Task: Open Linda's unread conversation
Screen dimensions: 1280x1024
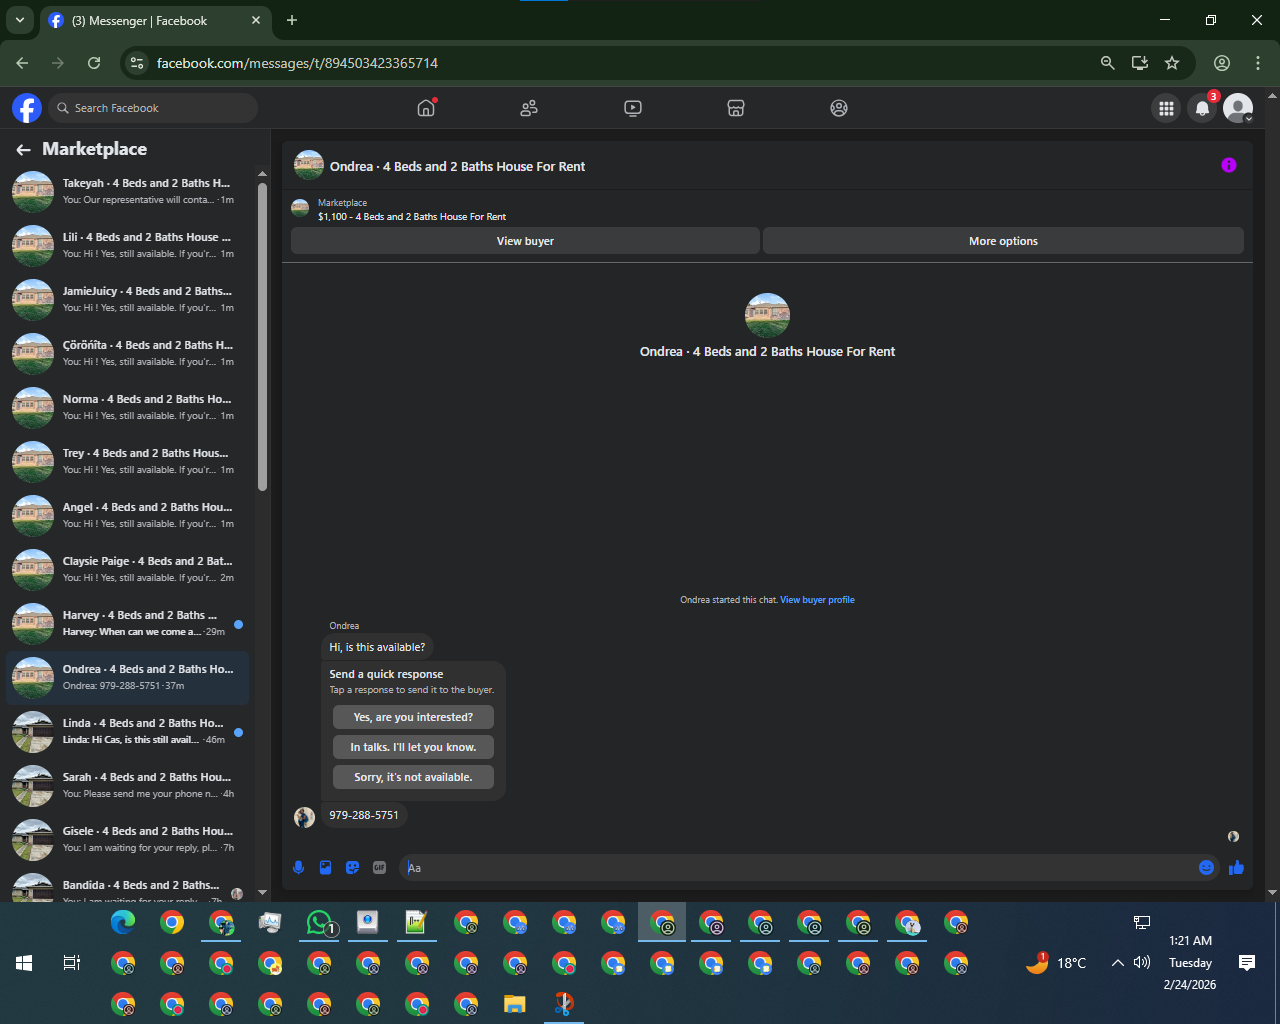Action: point(127,731)
